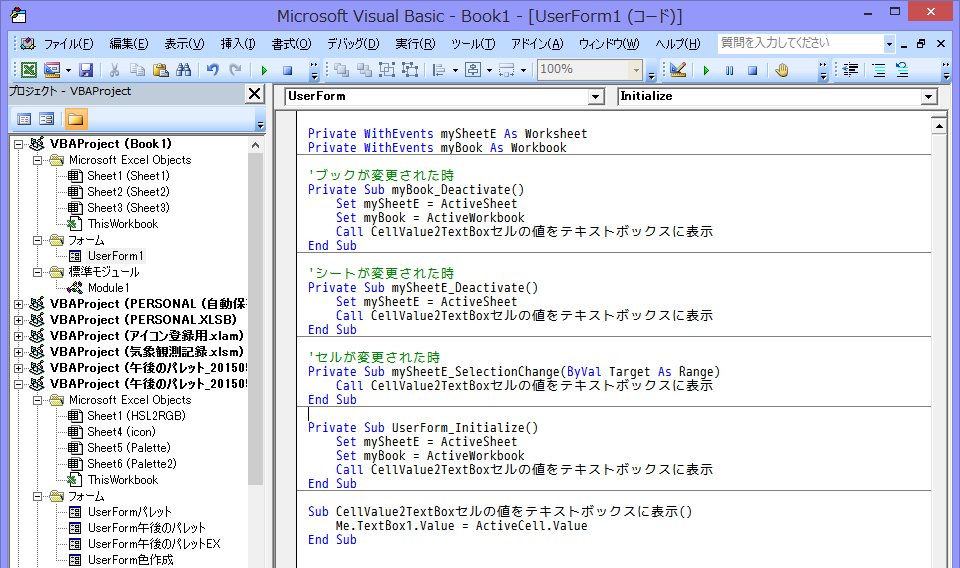Comment Block icon in Edit toolbar

pyautogui.click(x=879, y=70)
